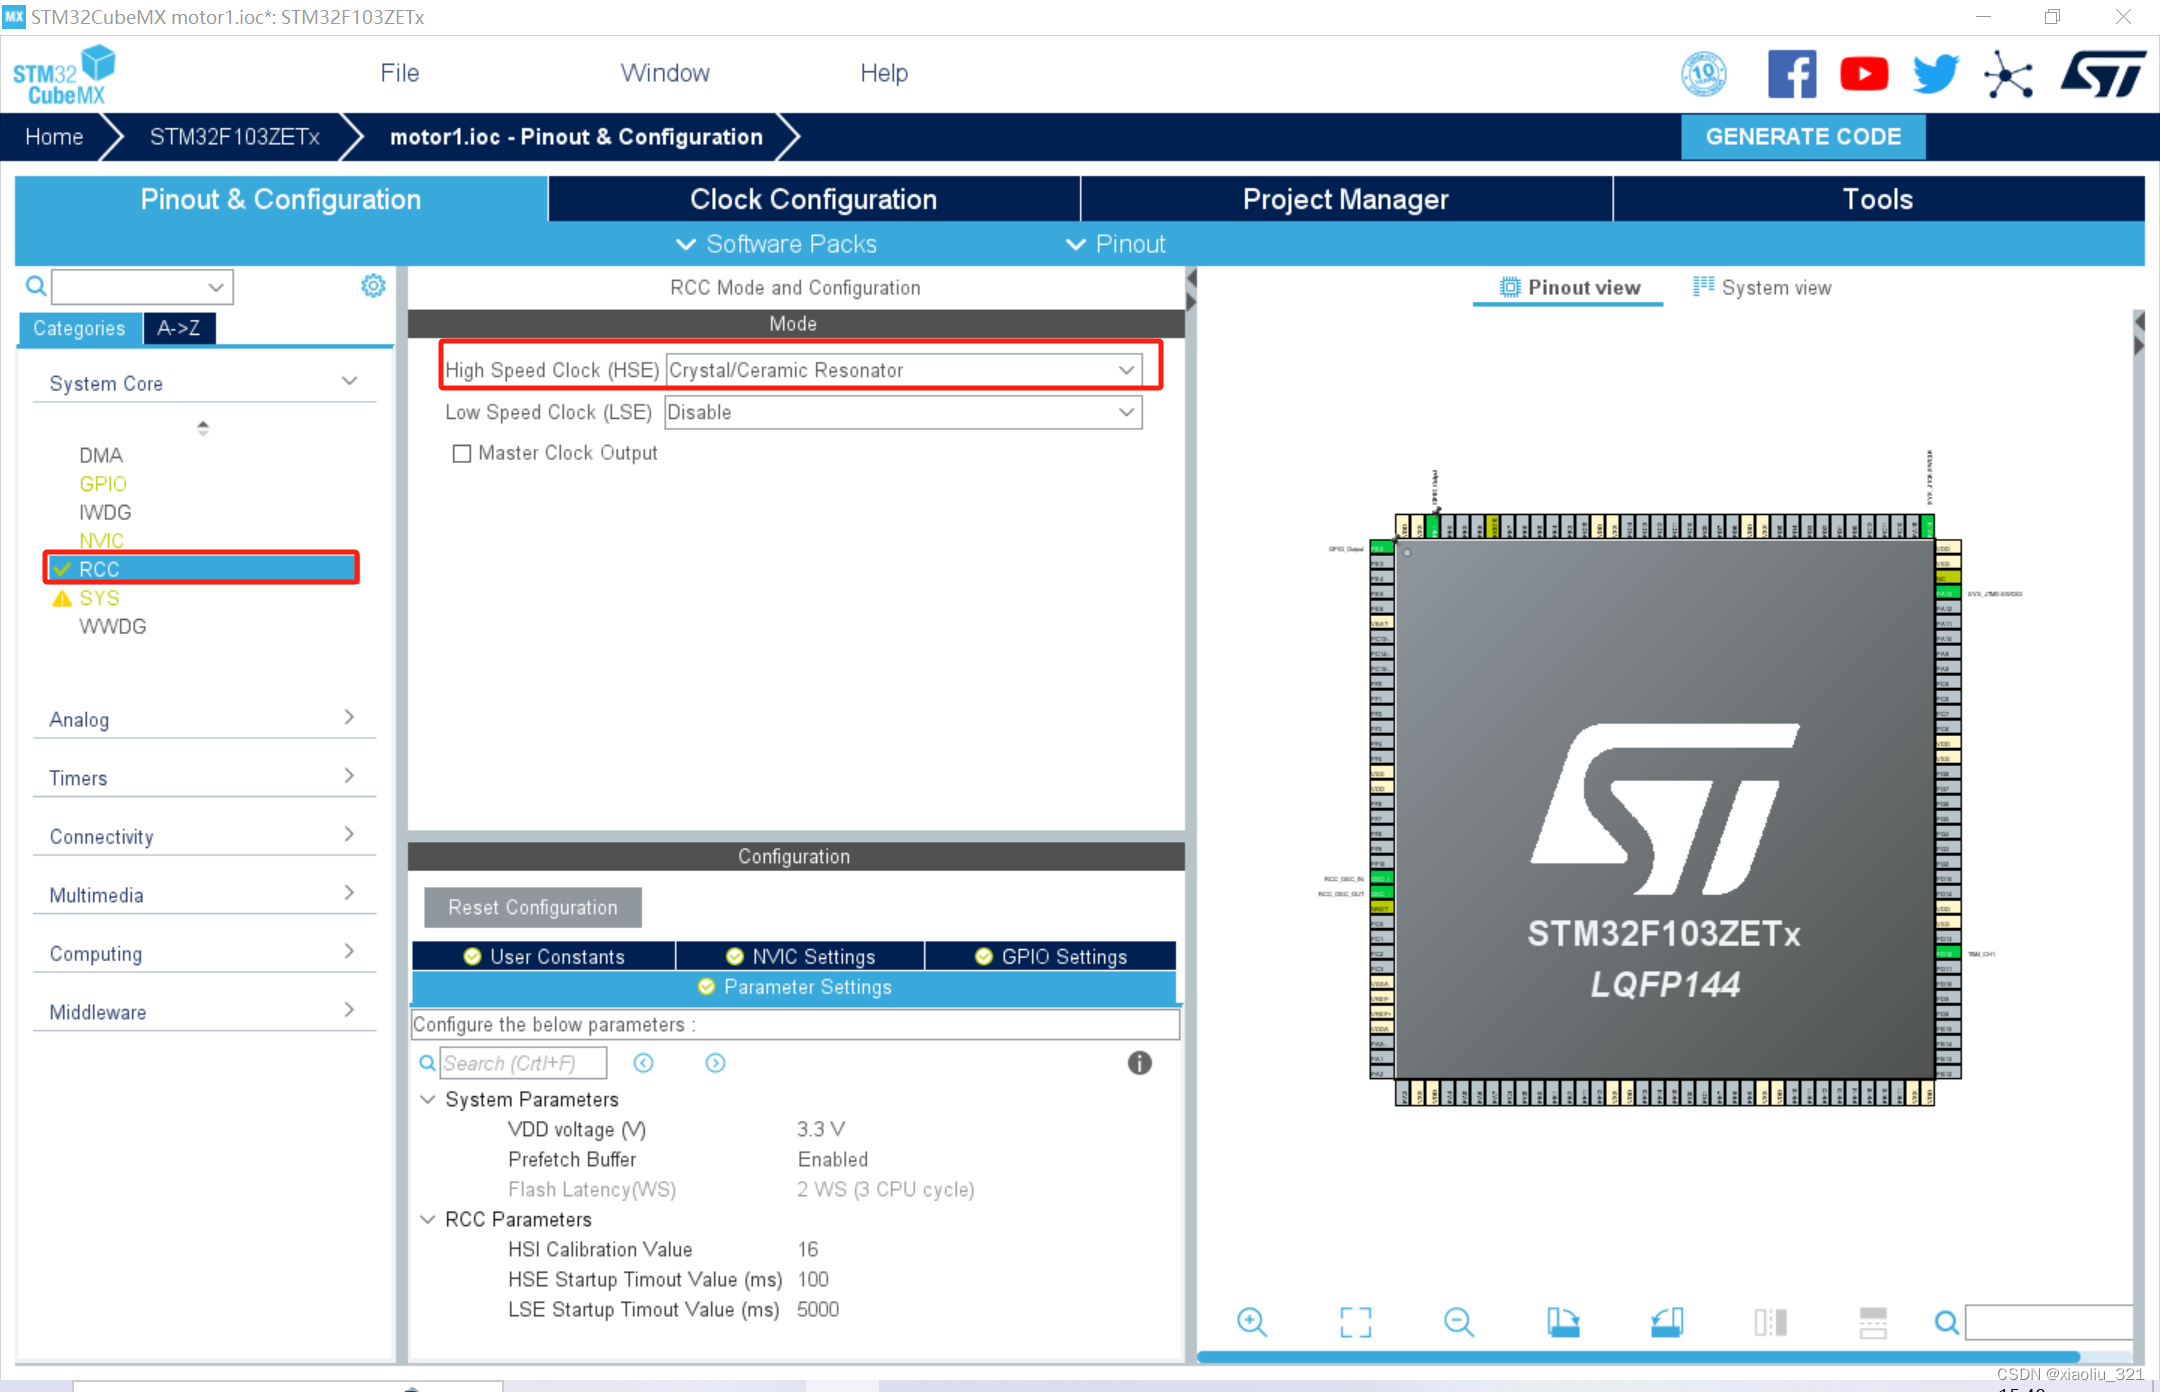
Task: Zoom into the pinout view
Action: [1253, 1322]
